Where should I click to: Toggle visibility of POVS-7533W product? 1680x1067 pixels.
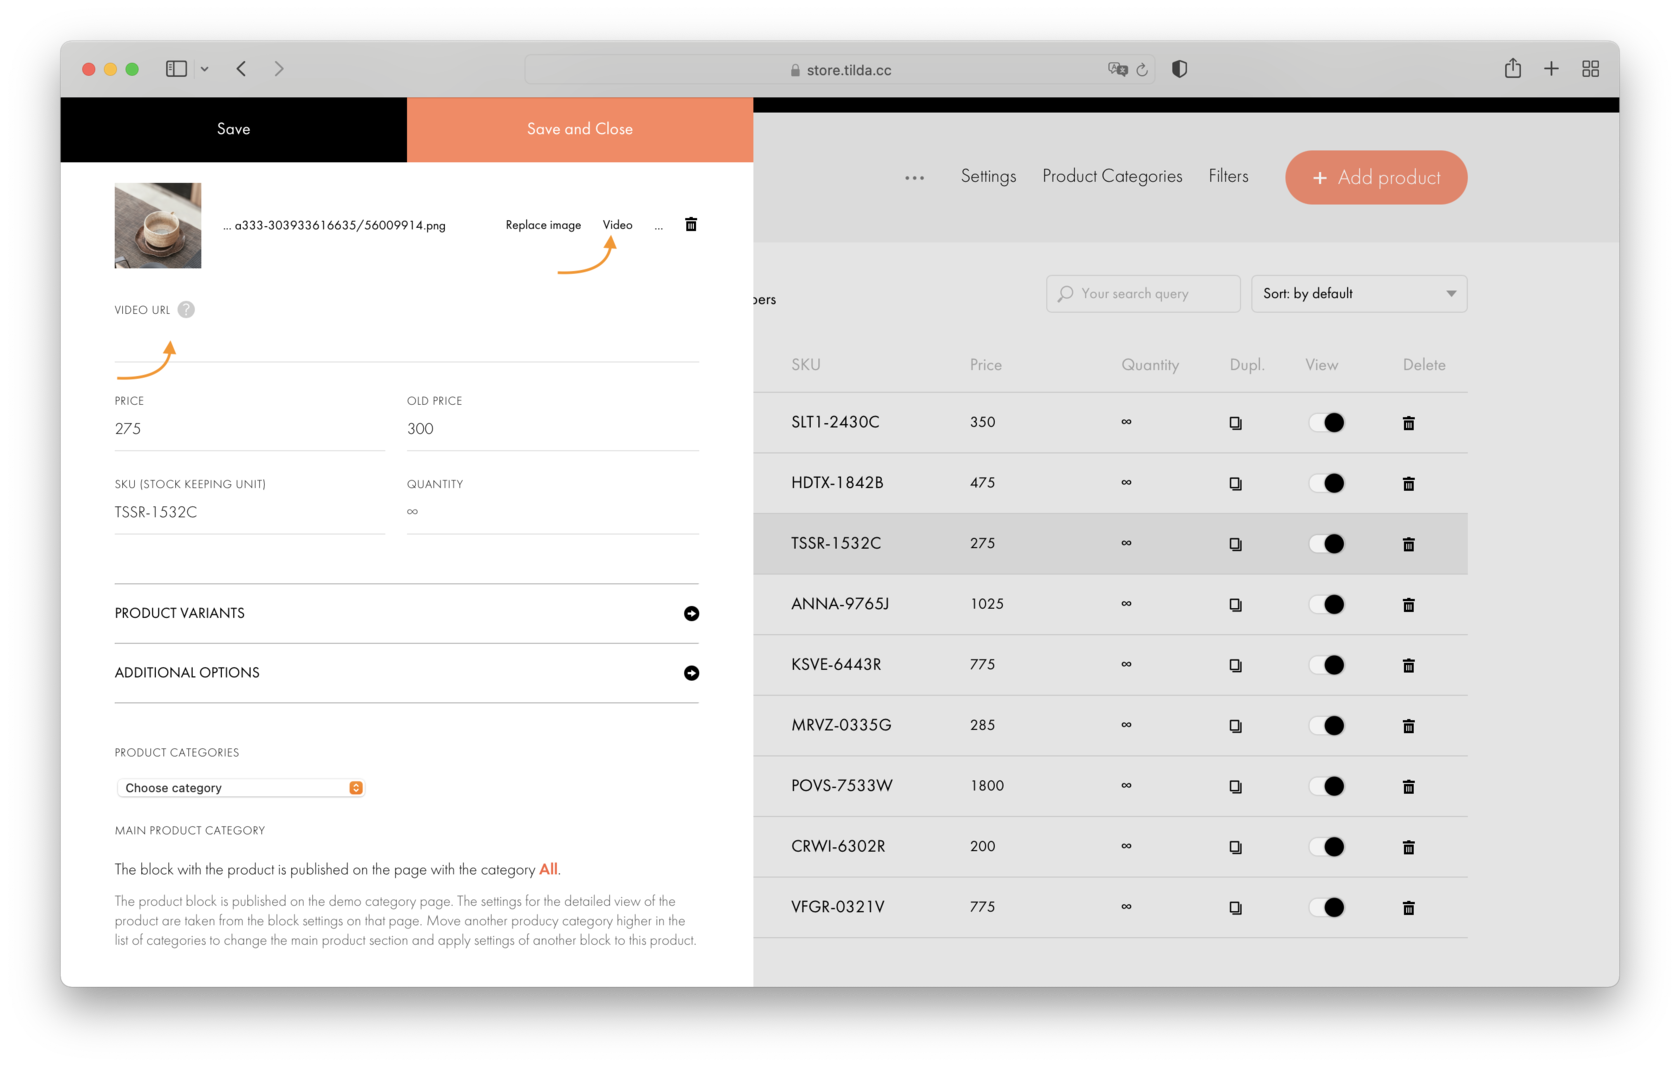[1327, 787]
